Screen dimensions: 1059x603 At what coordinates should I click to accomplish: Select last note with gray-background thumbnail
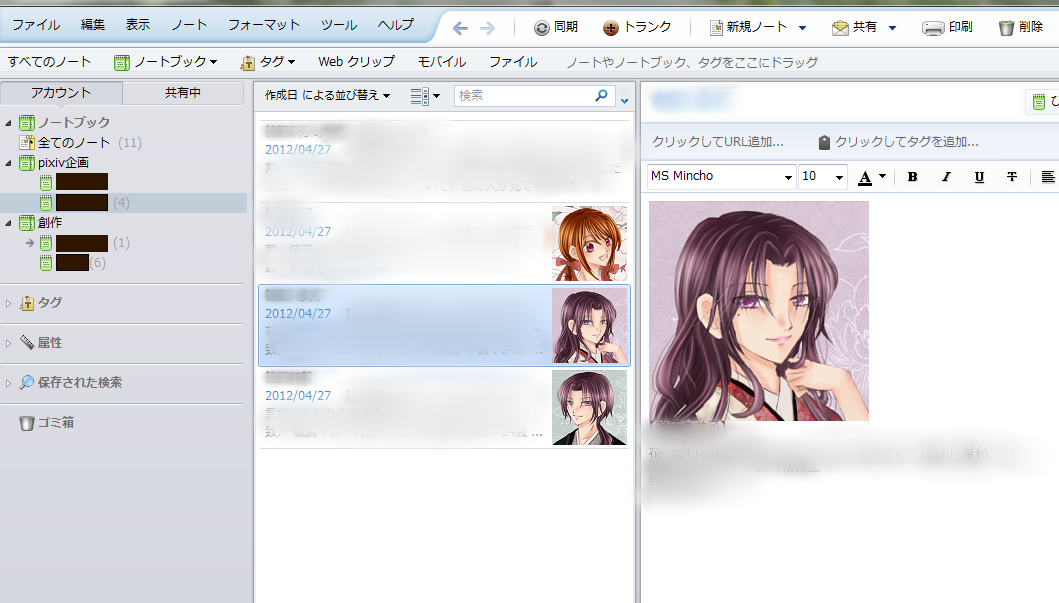(x=444, y=408)
